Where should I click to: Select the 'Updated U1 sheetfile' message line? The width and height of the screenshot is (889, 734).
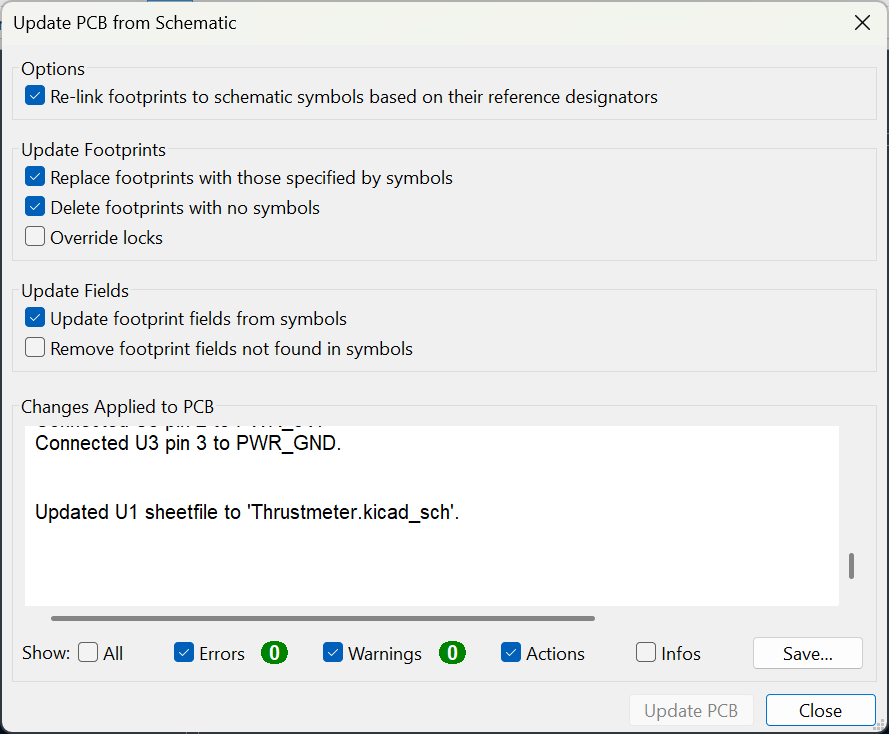pyautogui.click(x=246, y=512)
